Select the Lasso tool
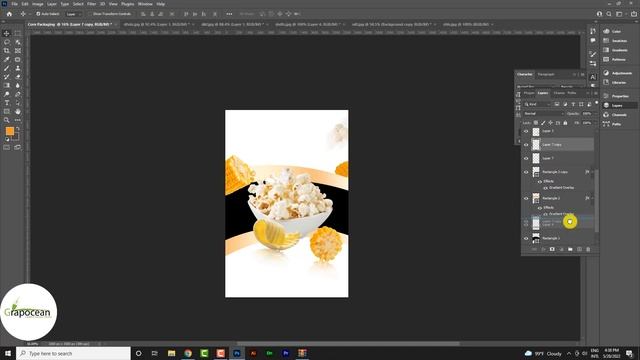This screenshot has width=640, height=360. 7,42
